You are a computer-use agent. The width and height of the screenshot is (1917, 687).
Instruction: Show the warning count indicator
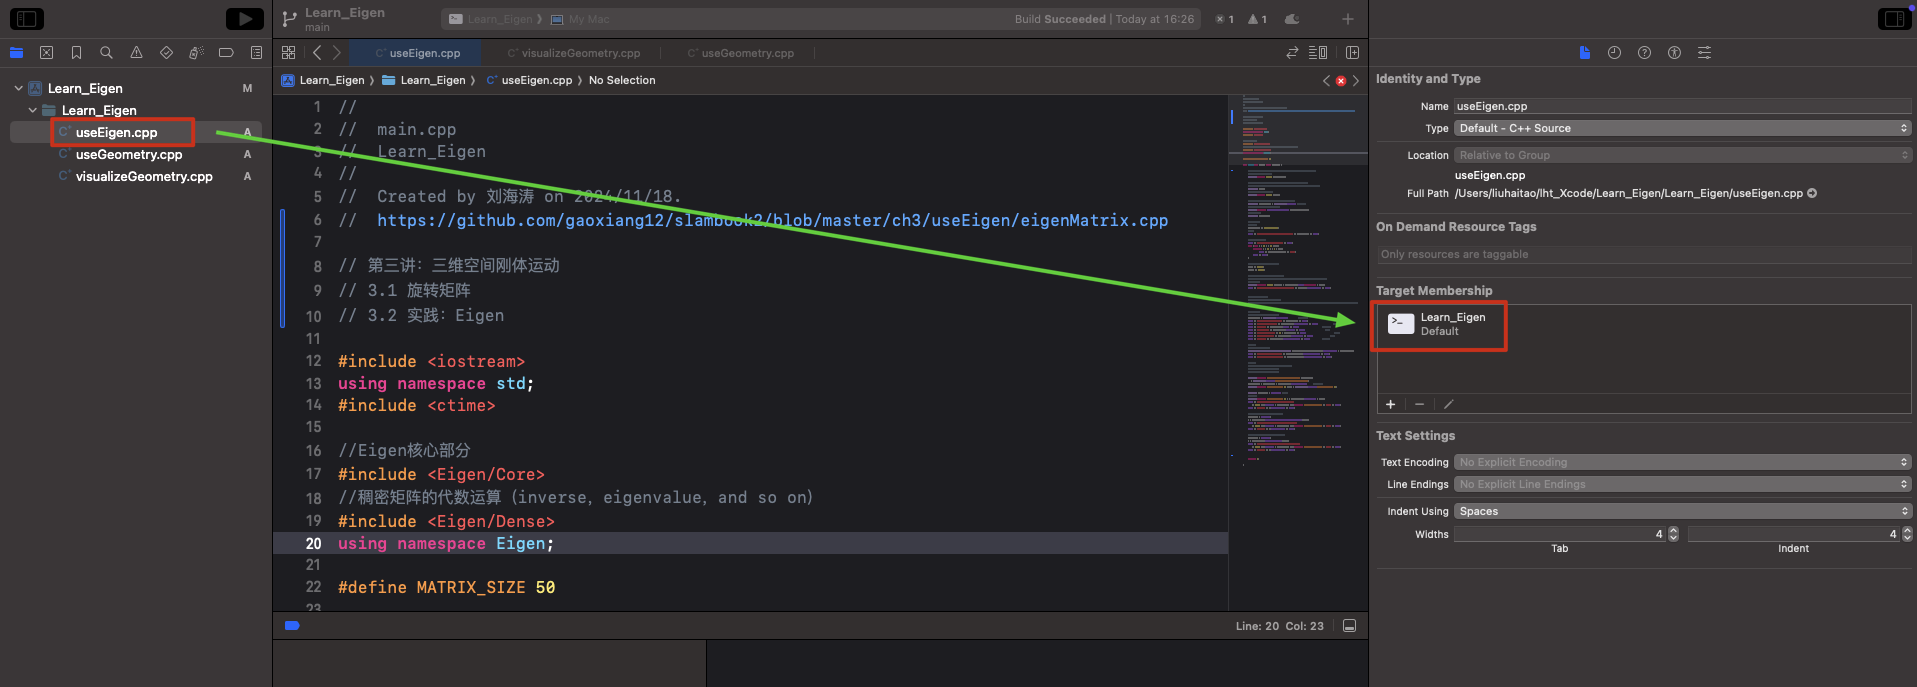pyautogui.click(x=1257, y=19)
